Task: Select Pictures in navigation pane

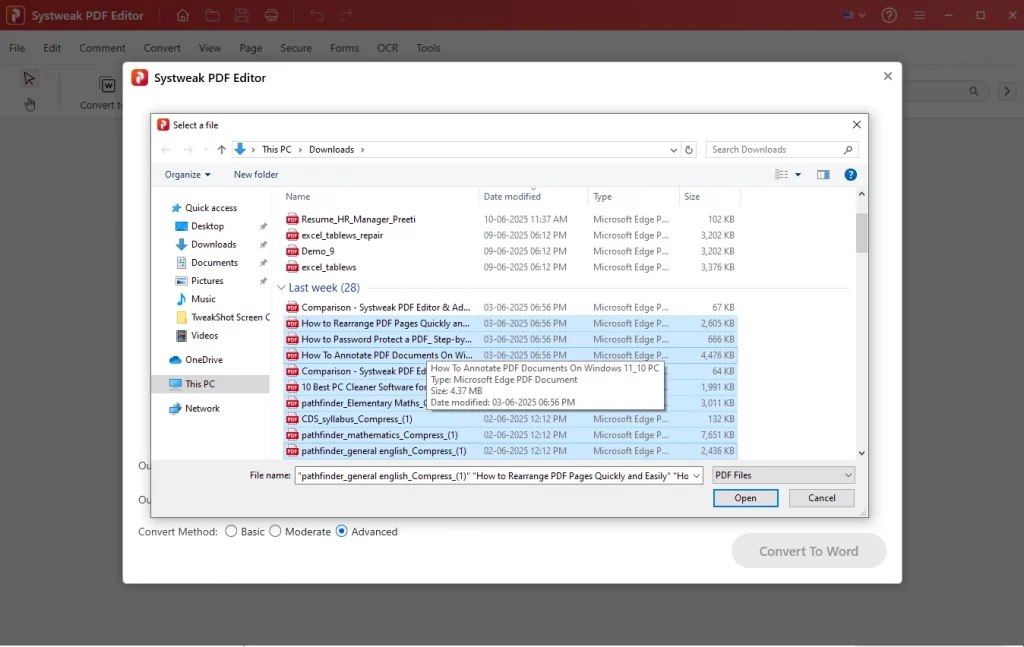Action: [x=207, y=281]
